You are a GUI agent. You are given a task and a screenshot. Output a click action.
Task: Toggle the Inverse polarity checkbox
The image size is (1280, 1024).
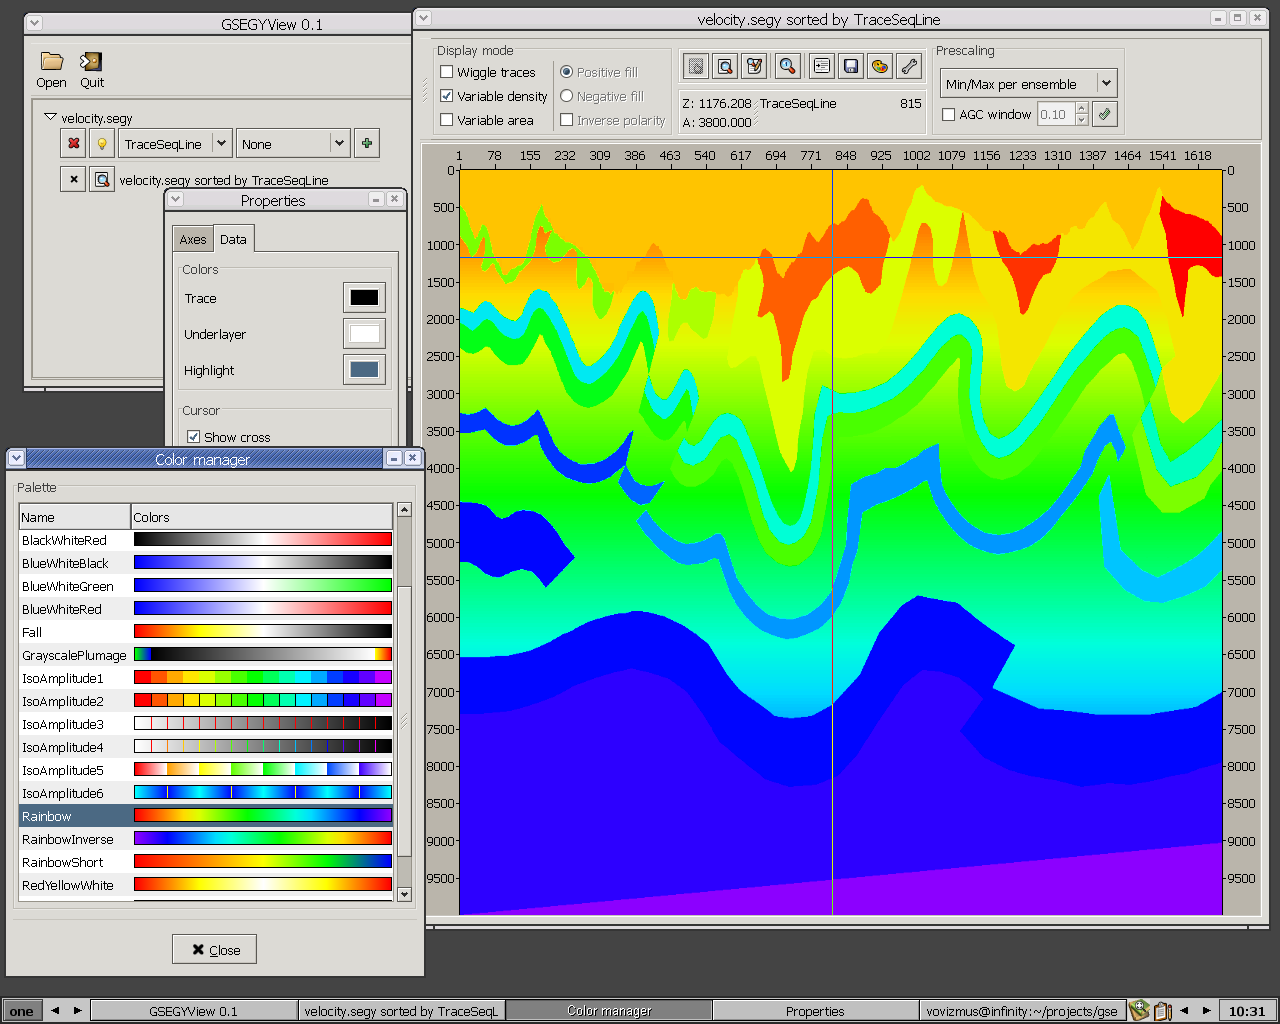click(567, 120)
